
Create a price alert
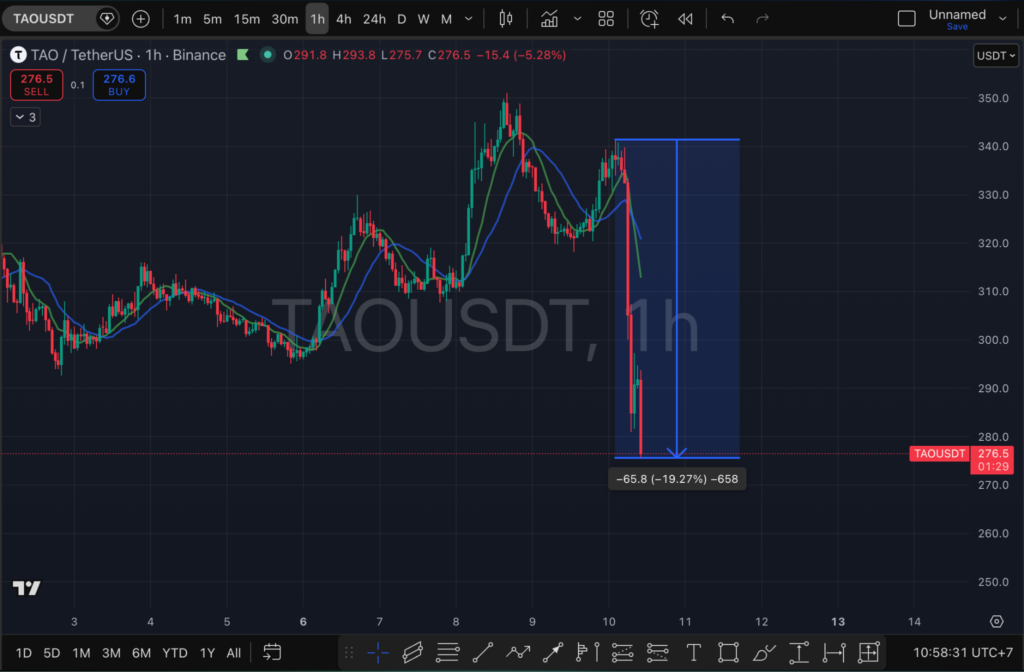(649, 19)
